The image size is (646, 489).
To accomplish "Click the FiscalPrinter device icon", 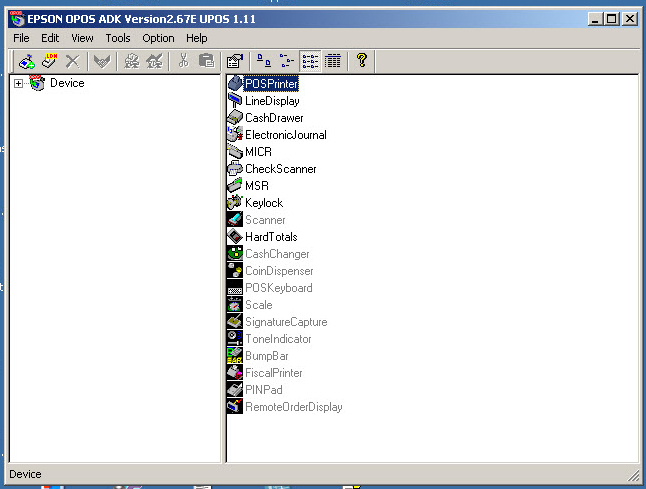I will (x=235, y=372).
